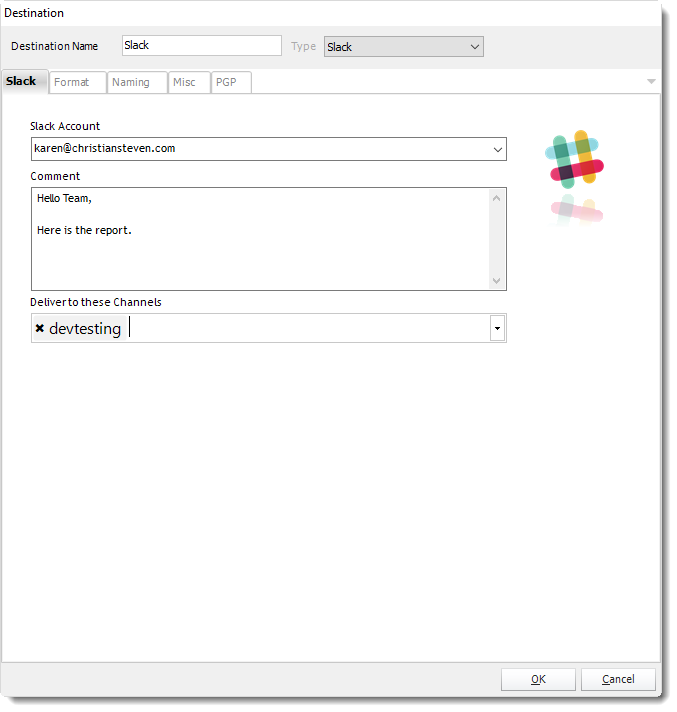
Task: Click the 'Slack Account' label
Action: click(x=65, y=126)
